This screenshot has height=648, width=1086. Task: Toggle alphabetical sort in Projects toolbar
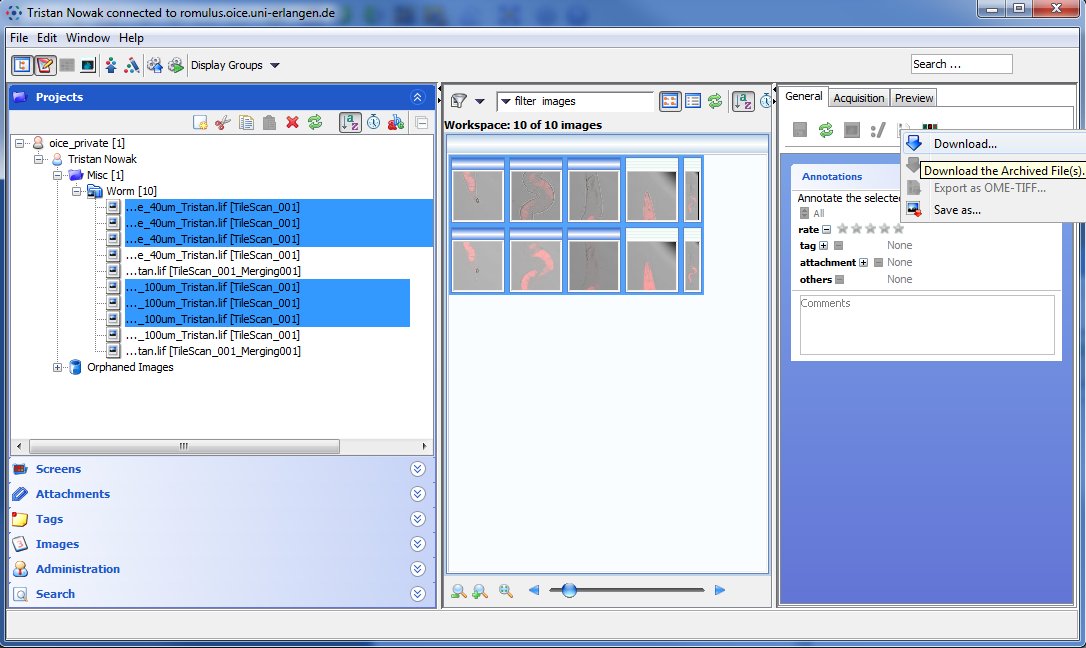tap(350, 122)
